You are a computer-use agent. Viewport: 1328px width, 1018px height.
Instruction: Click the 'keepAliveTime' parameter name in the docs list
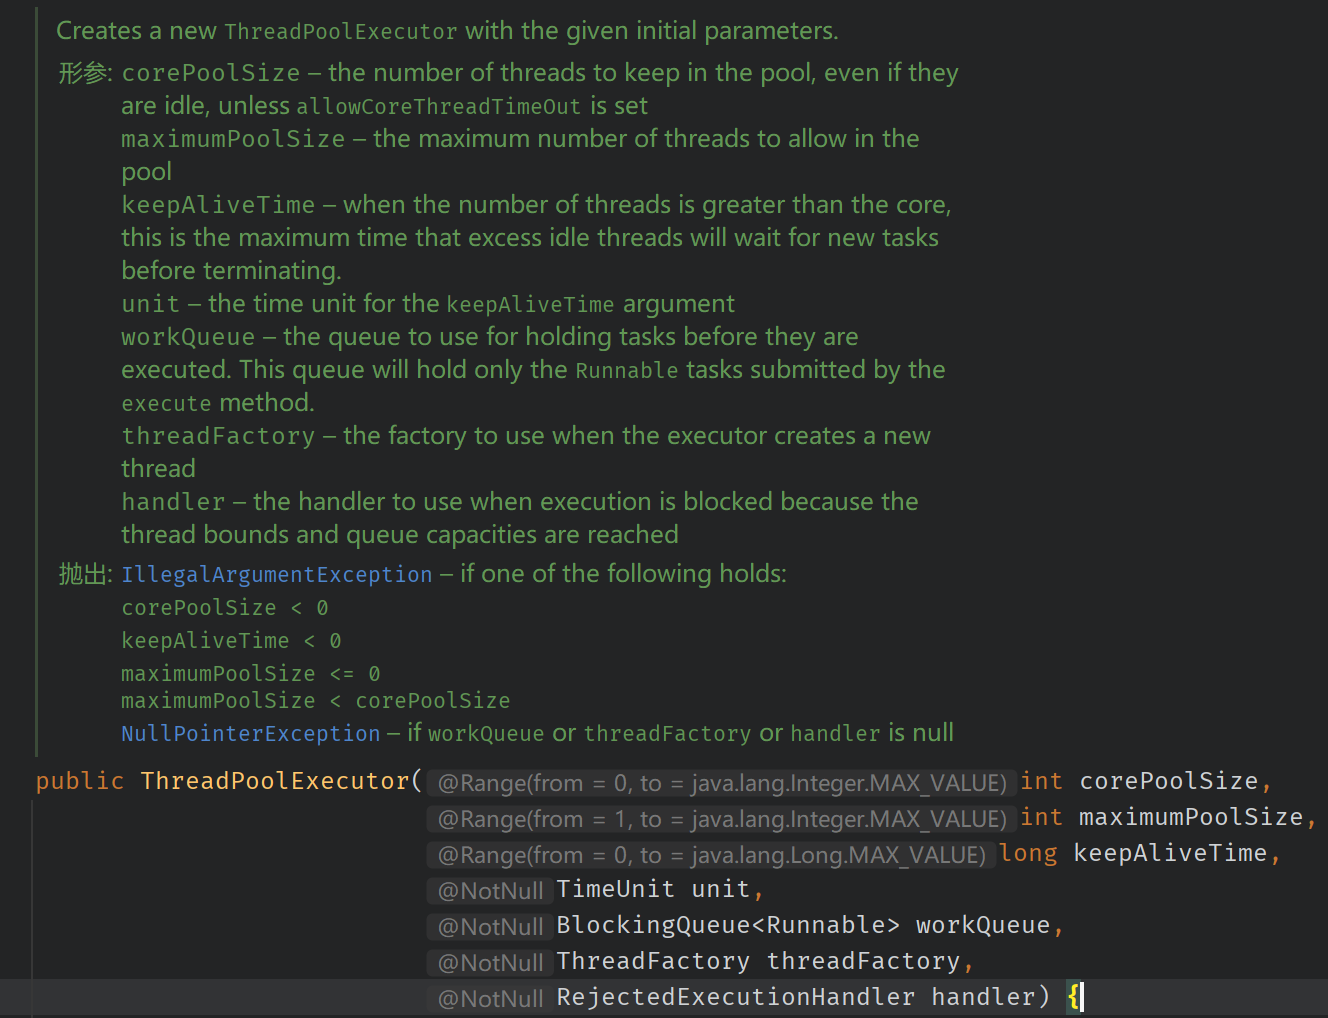pyautogui.click(x=218, y=205)
